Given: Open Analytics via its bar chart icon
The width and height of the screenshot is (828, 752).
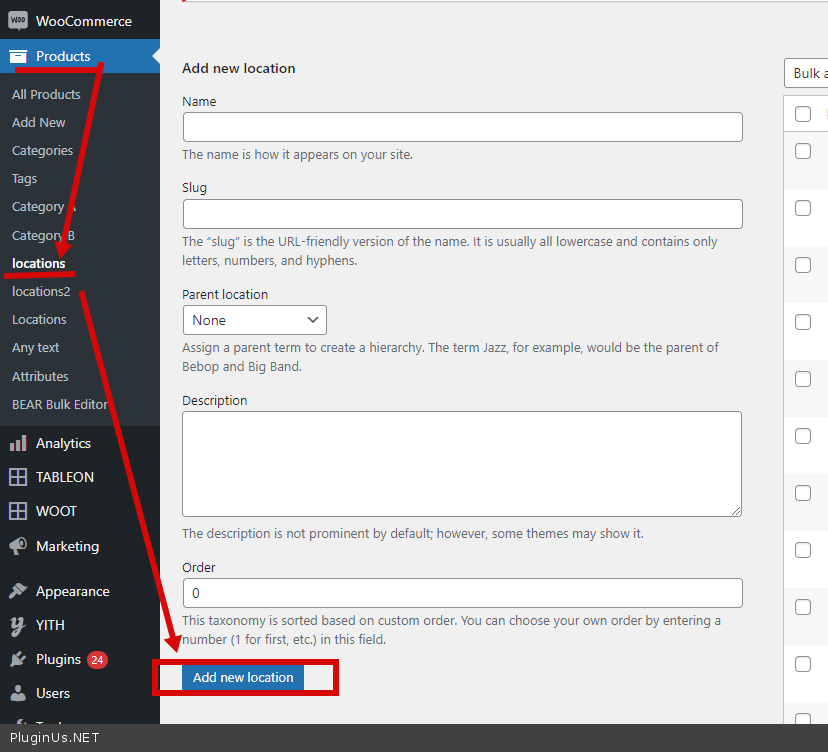Looking at the screenshot, I should coord(18,443).
